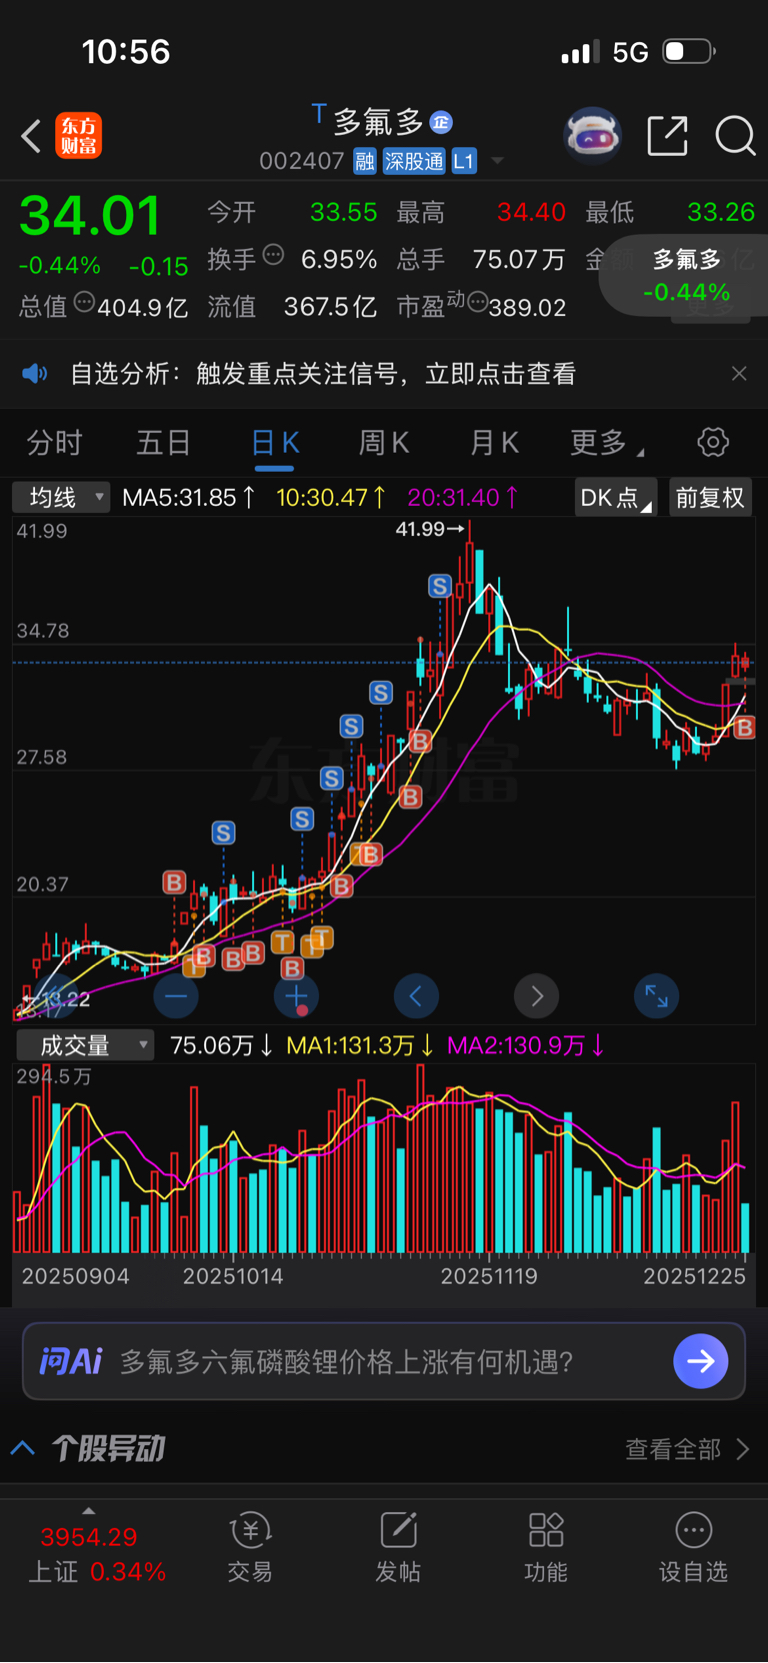The image size is (768, 1663).
Task: Go back using the left arrow
Action: (31, 136)
